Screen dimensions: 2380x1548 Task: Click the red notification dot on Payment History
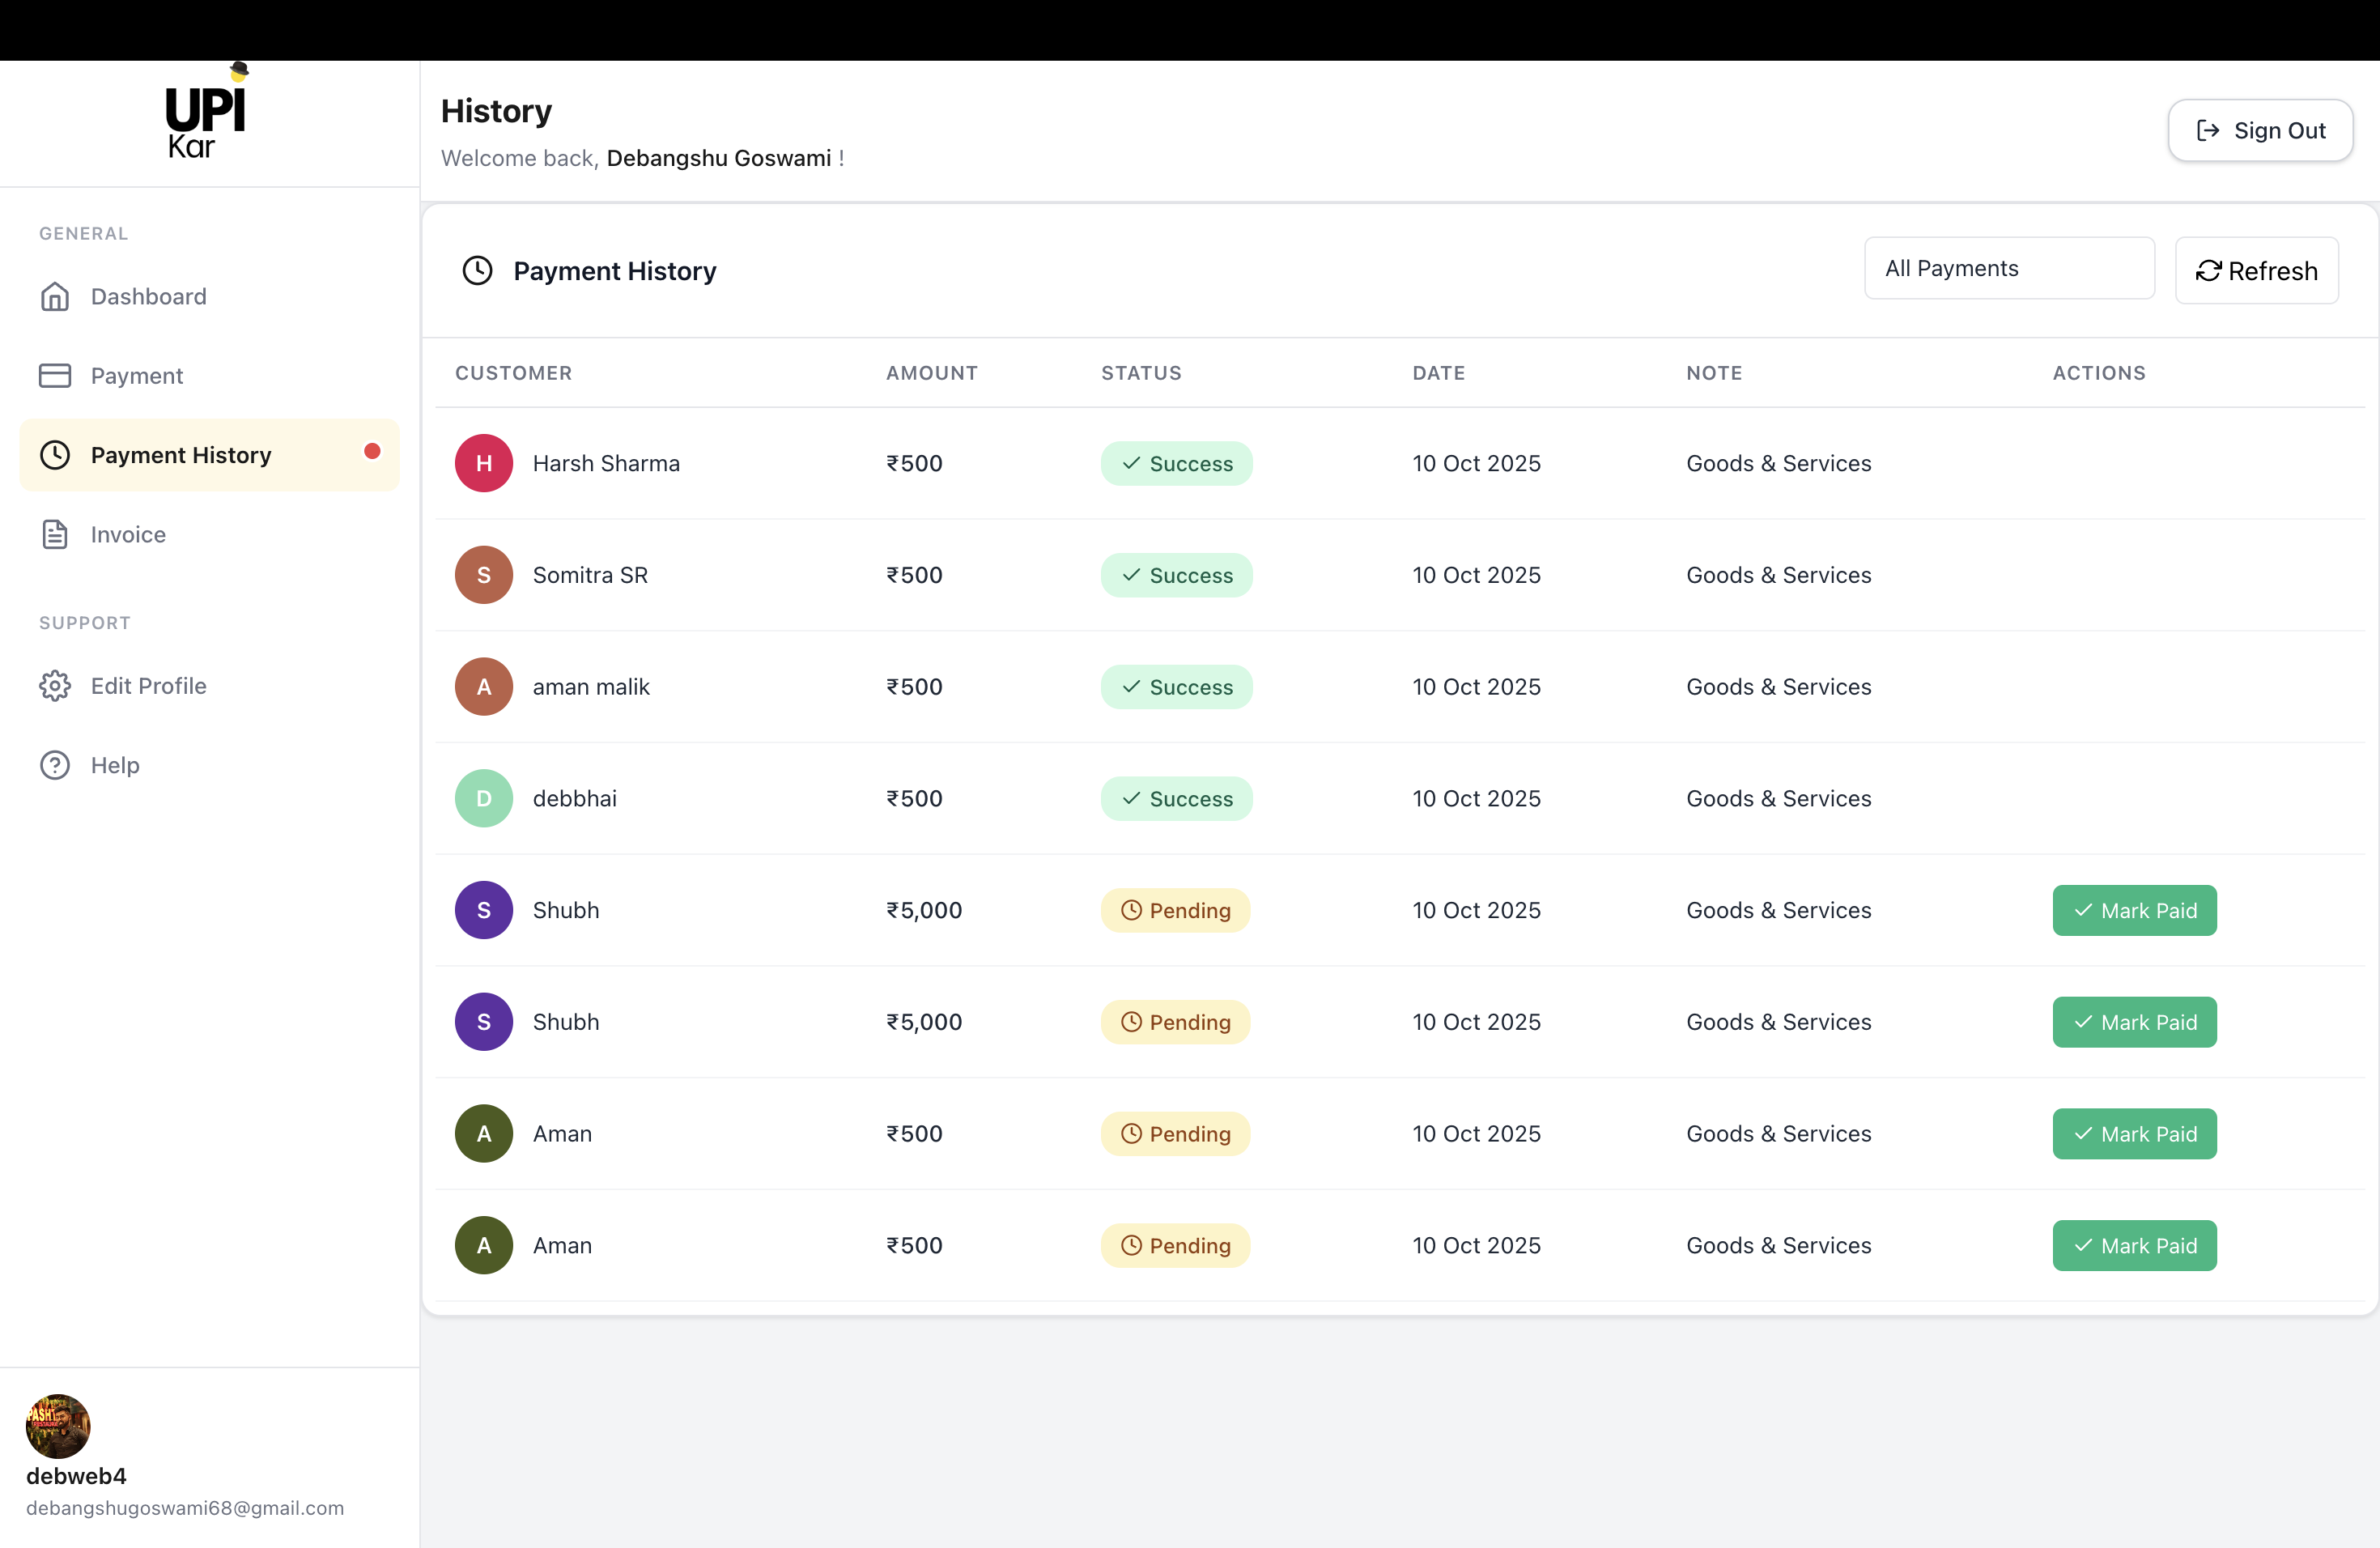[x=372, y=452]
